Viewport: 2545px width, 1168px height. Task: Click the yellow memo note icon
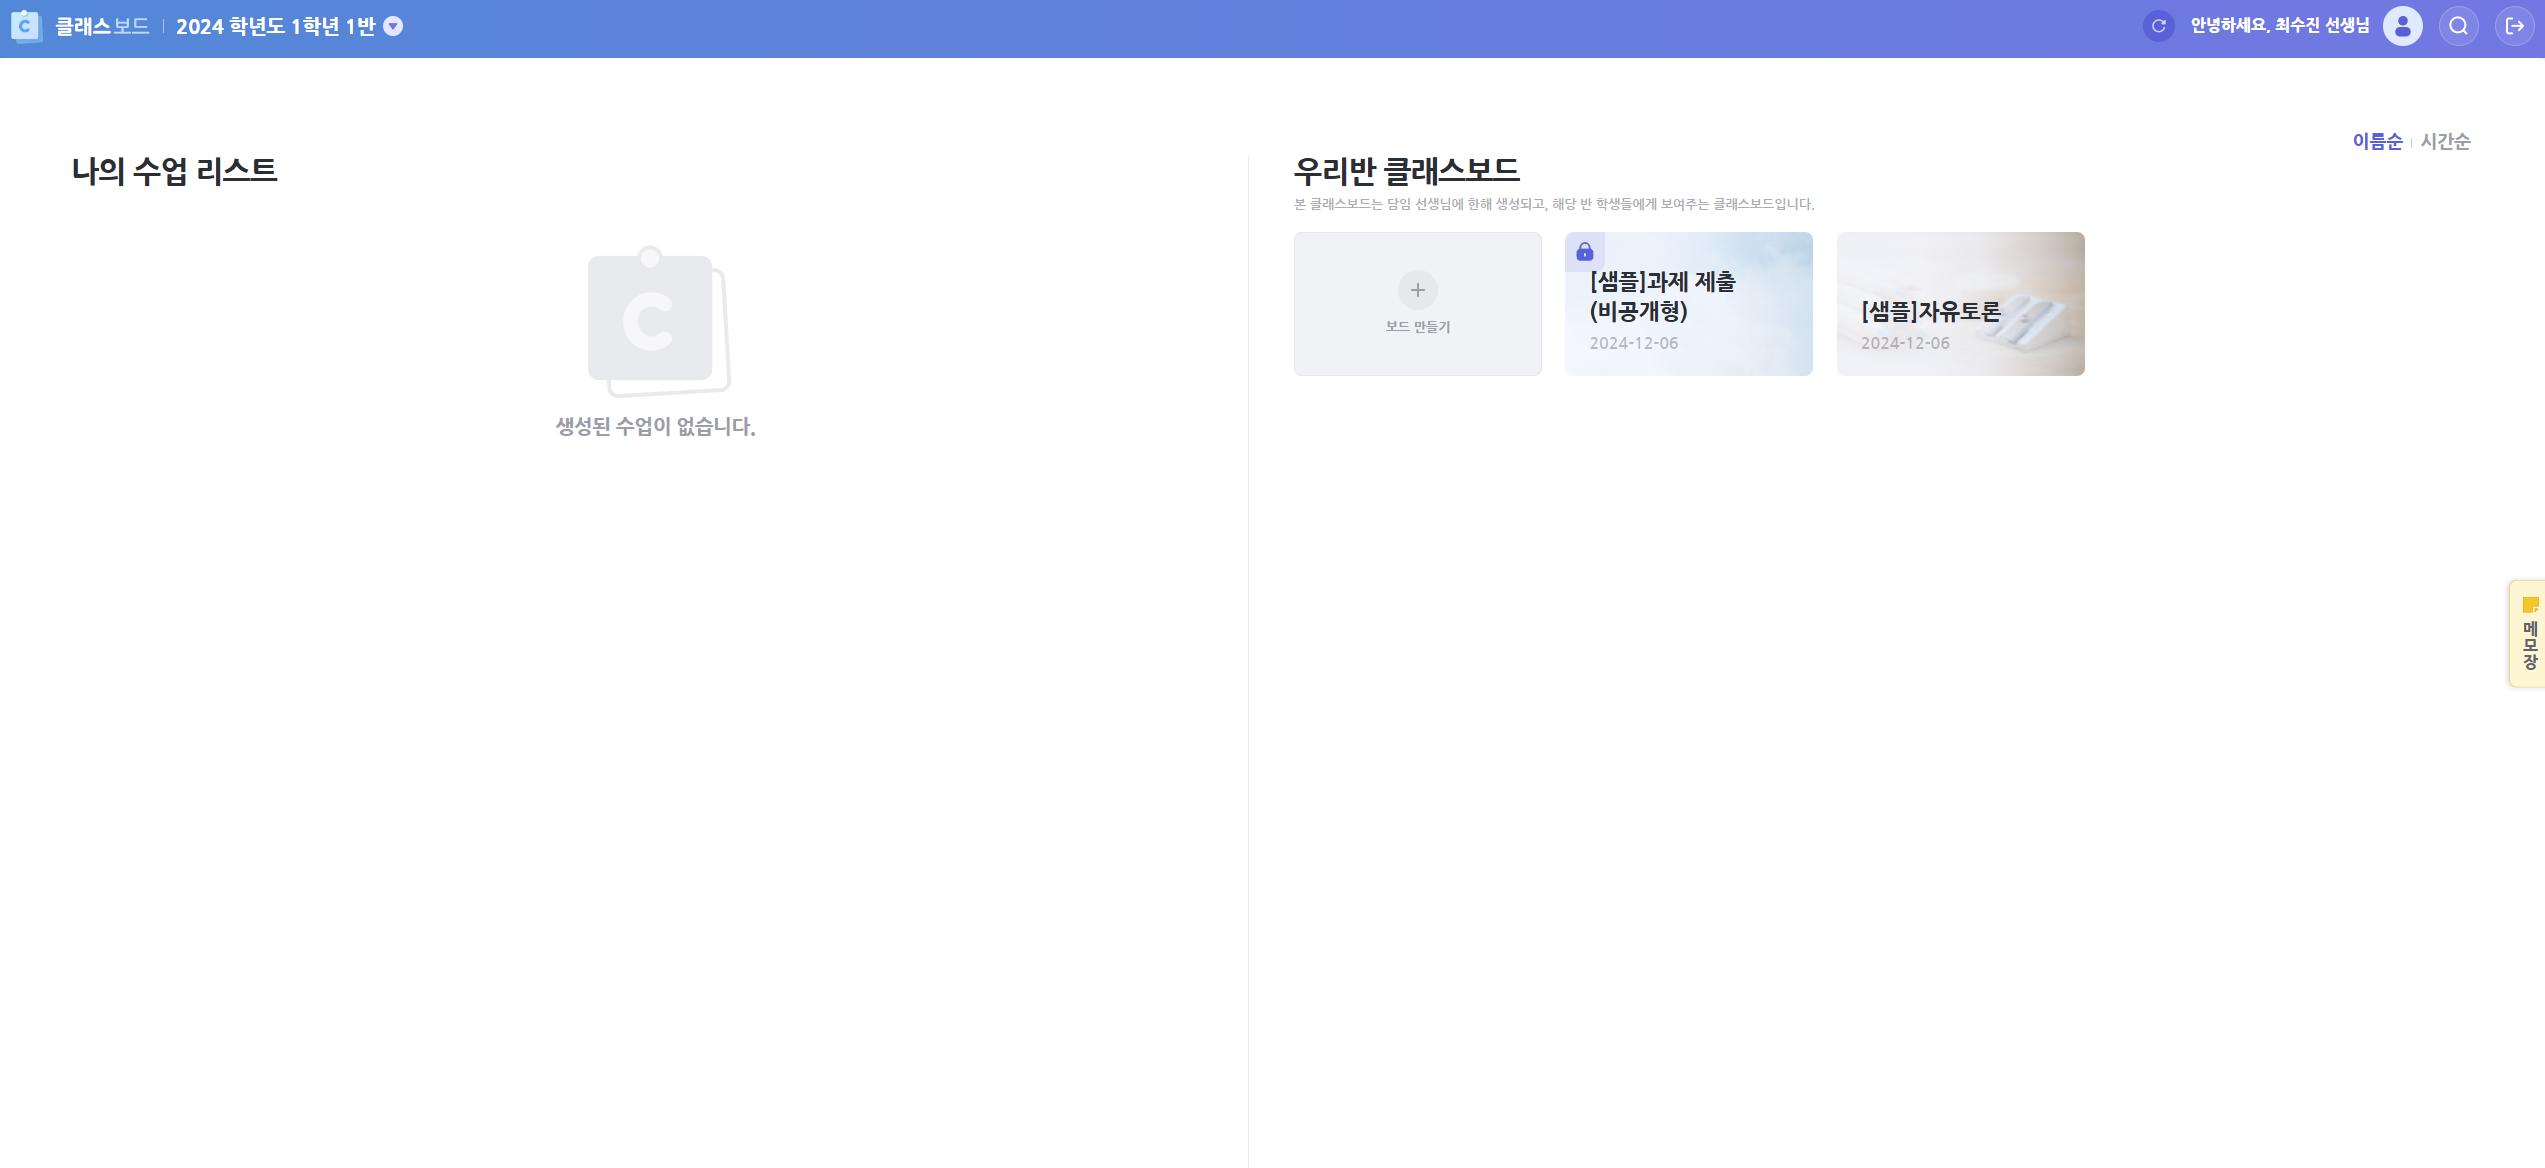point(2530,605)
